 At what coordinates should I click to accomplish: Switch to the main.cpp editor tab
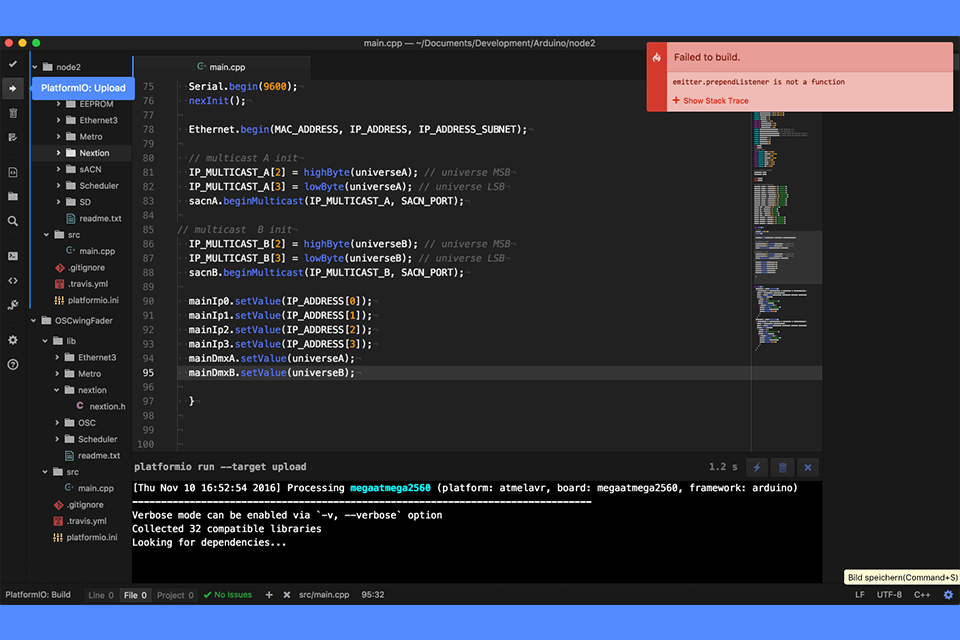point(221,67)
